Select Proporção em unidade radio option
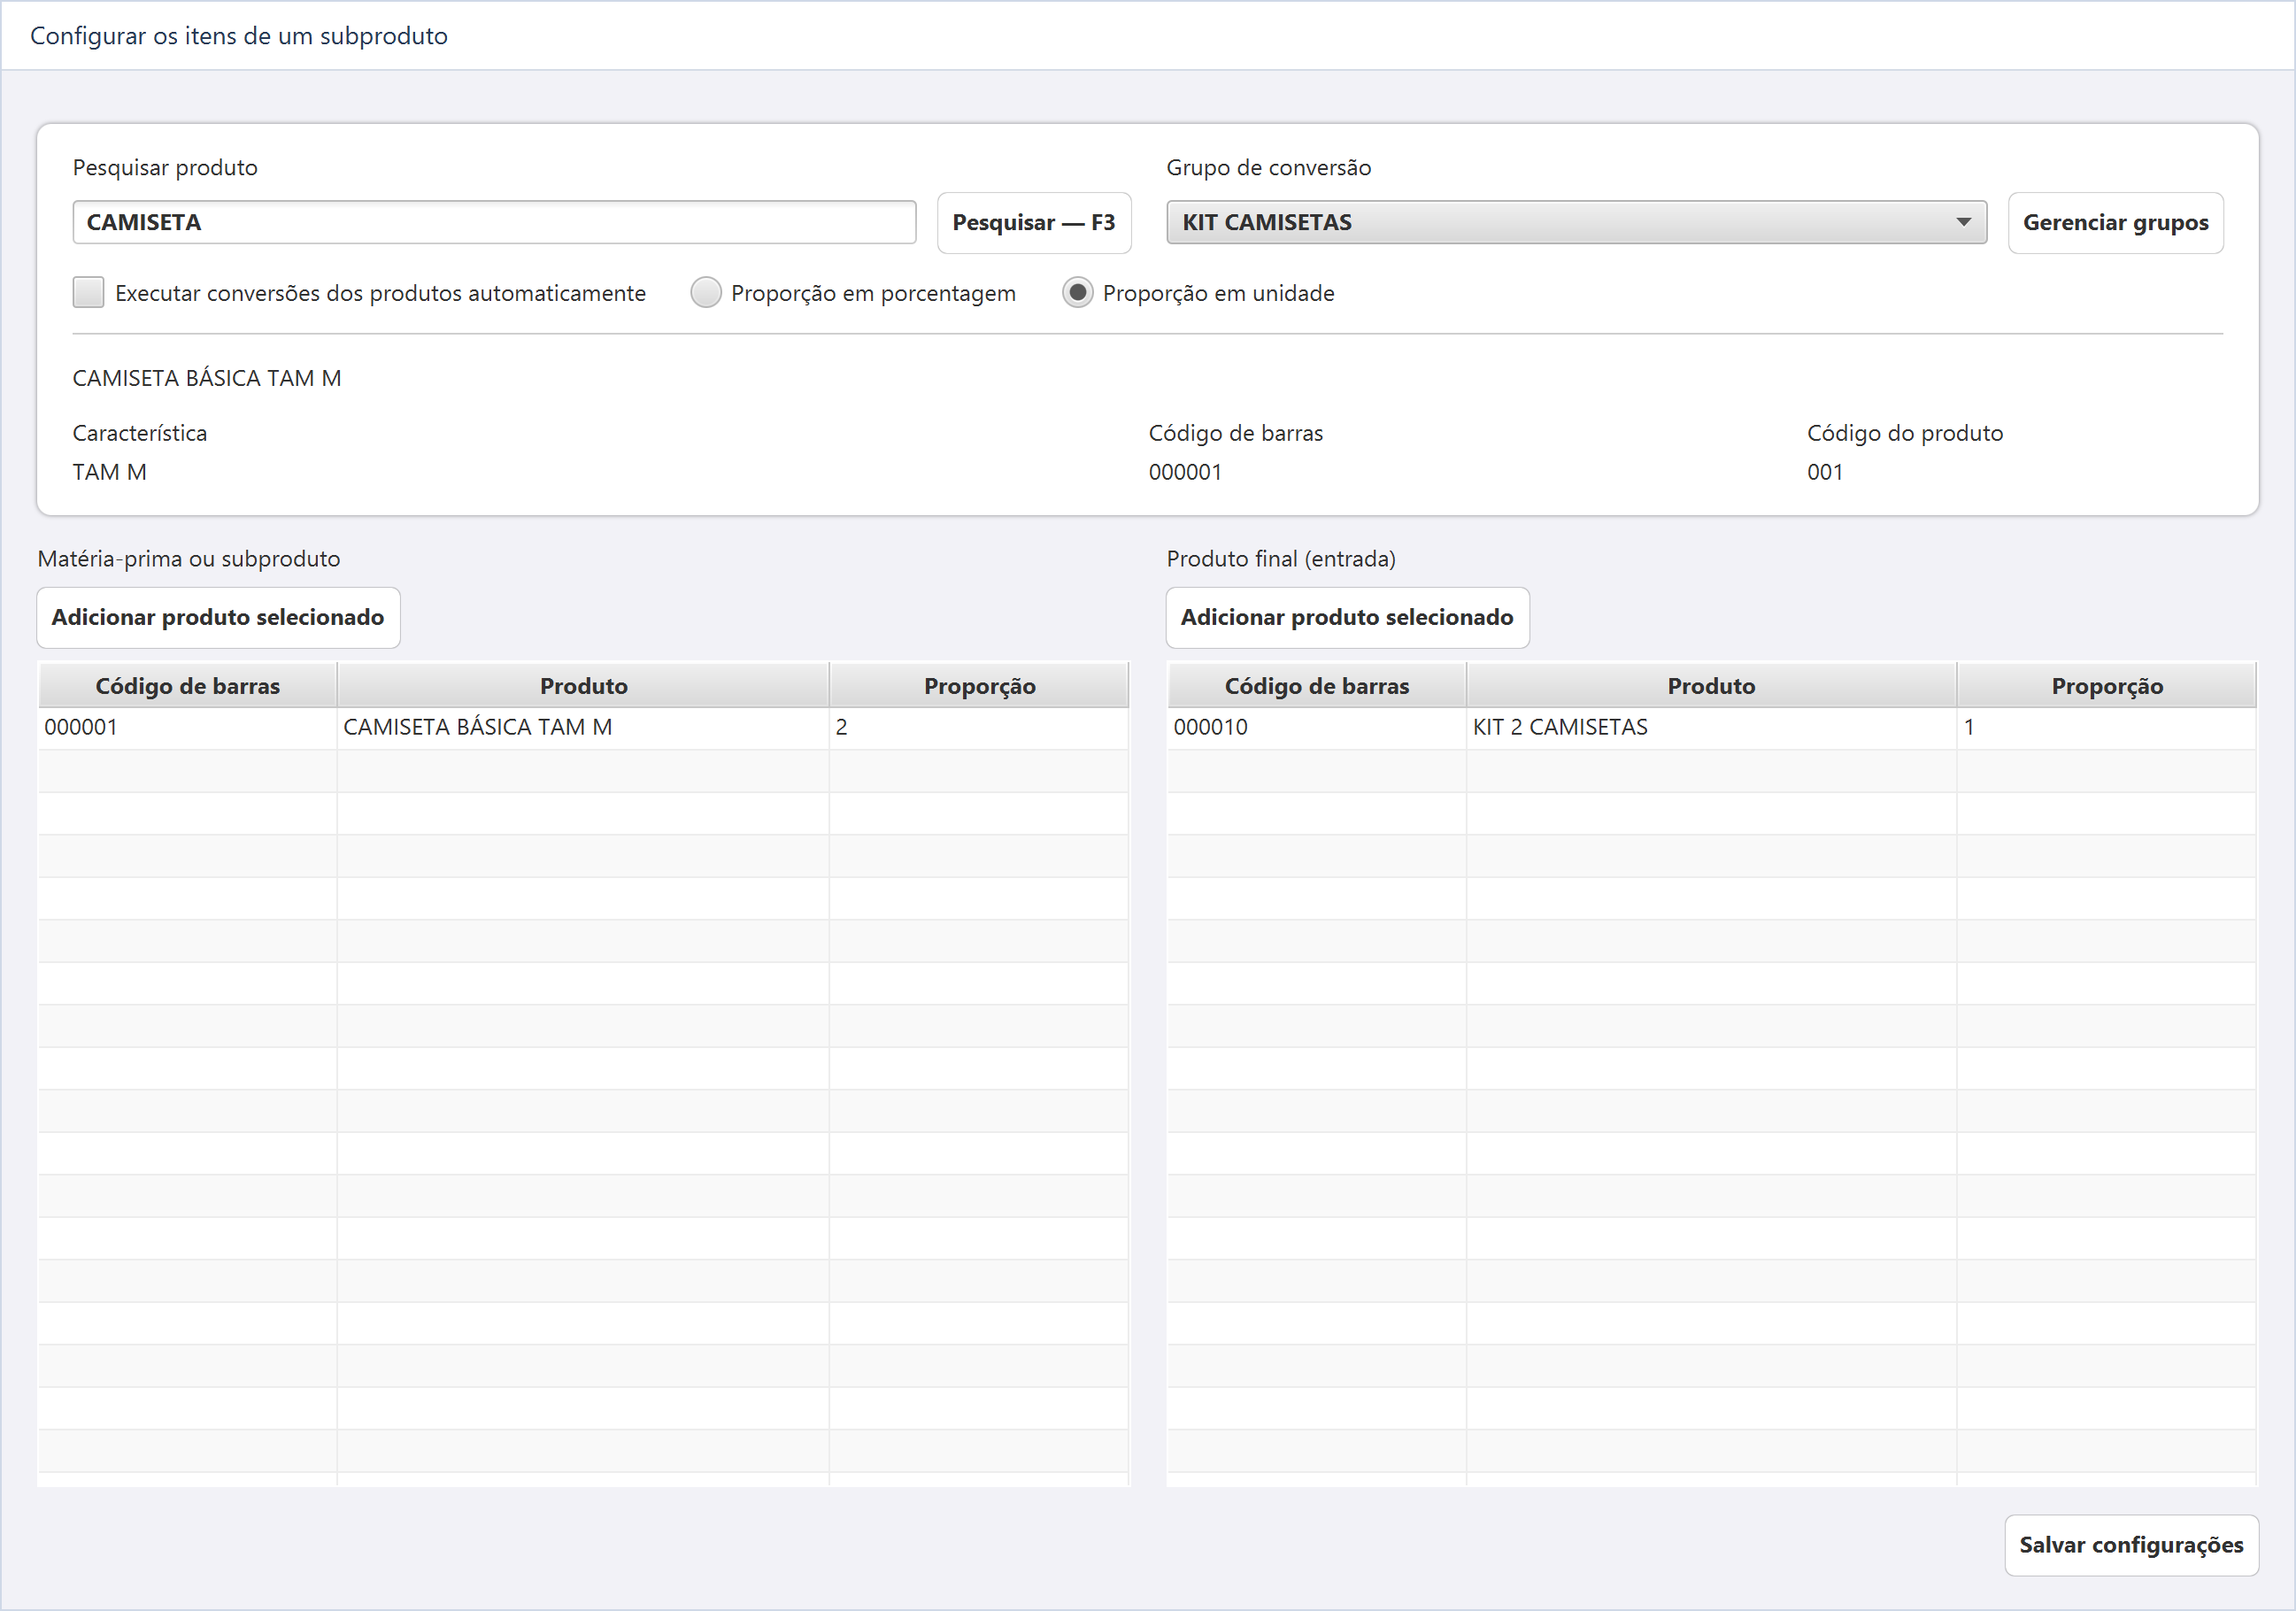Image resolution: width=2296 pixels, height=1611 pixels. pyautogui.click(x=1077, y=293)
